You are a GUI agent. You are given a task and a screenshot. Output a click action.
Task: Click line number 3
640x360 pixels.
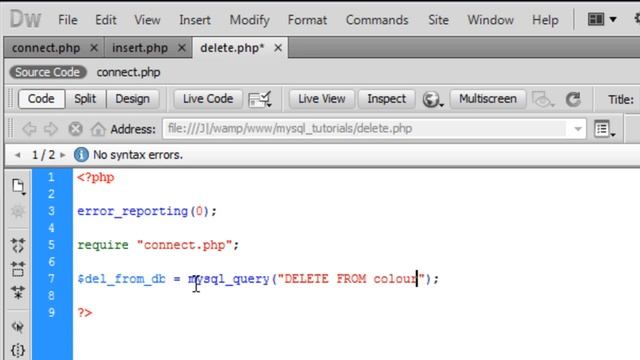(x=51, y=211)
